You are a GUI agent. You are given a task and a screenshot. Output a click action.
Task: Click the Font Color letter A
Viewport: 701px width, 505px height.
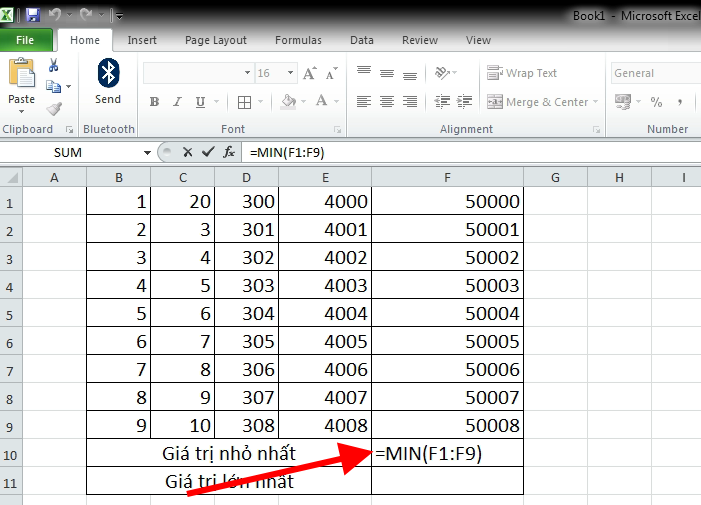(x=321, y=101)
